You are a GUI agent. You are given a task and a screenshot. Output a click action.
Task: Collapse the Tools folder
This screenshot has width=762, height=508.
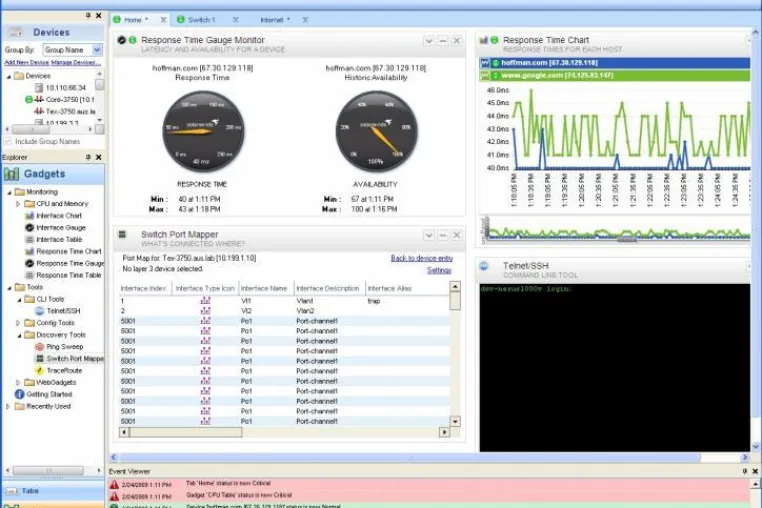coord(9,288)
